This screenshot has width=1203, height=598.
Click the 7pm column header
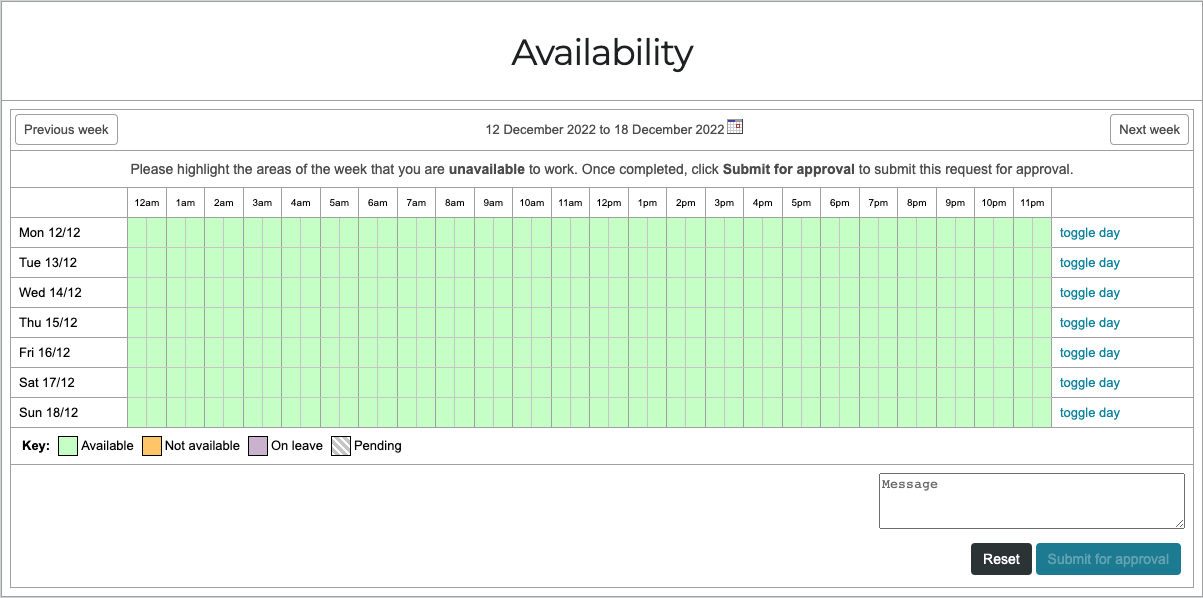point(878,203)
